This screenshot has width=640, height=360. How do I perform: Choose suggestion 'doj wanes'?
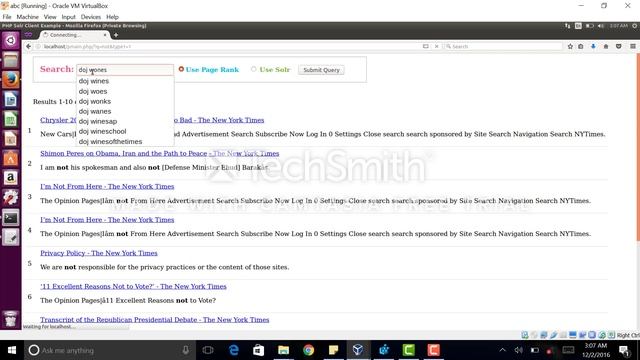[125, 111]
